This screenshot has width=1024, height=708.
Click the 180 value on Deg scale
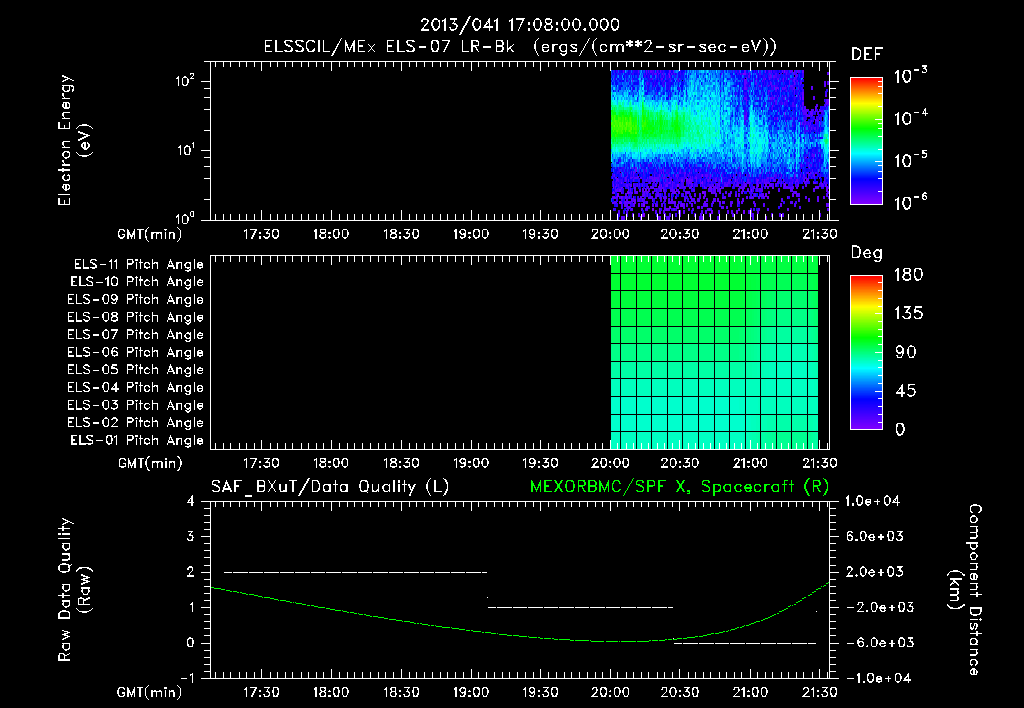(x=908, y=275)
